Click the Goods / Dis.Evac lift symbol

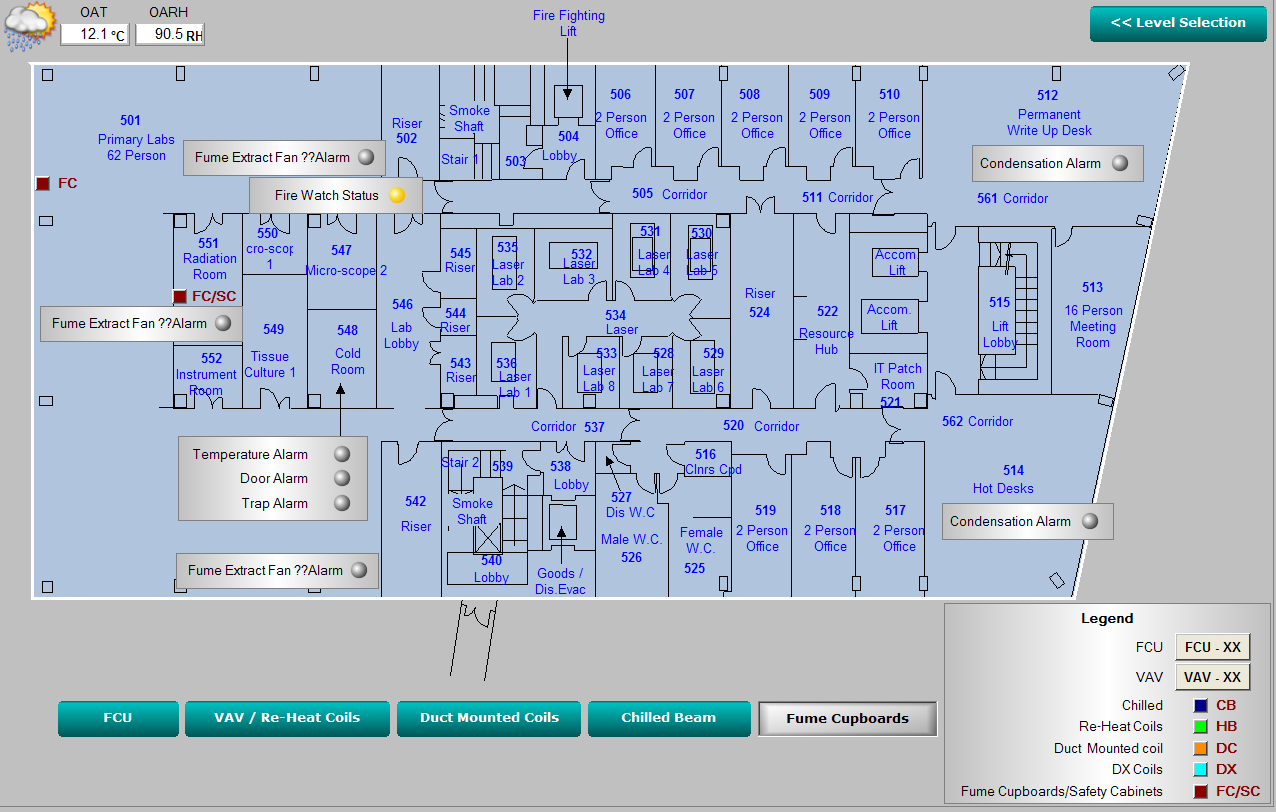563,521
